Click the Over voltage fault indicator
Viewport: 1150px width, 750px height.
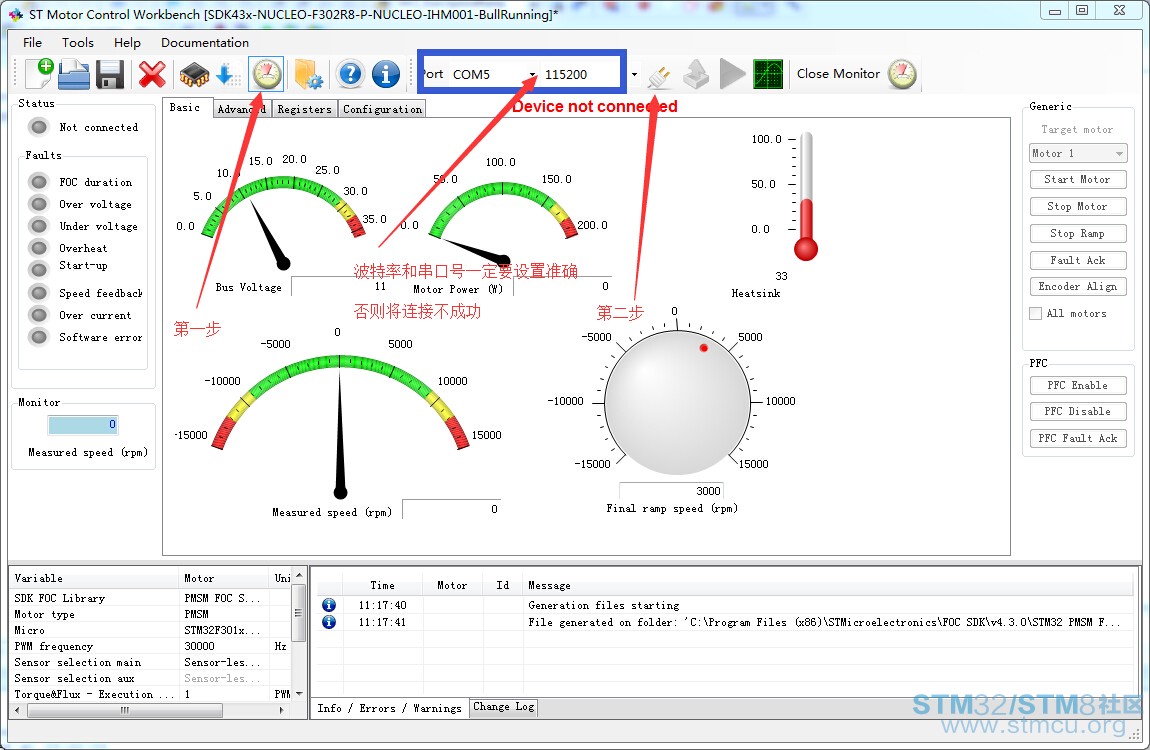39,204
